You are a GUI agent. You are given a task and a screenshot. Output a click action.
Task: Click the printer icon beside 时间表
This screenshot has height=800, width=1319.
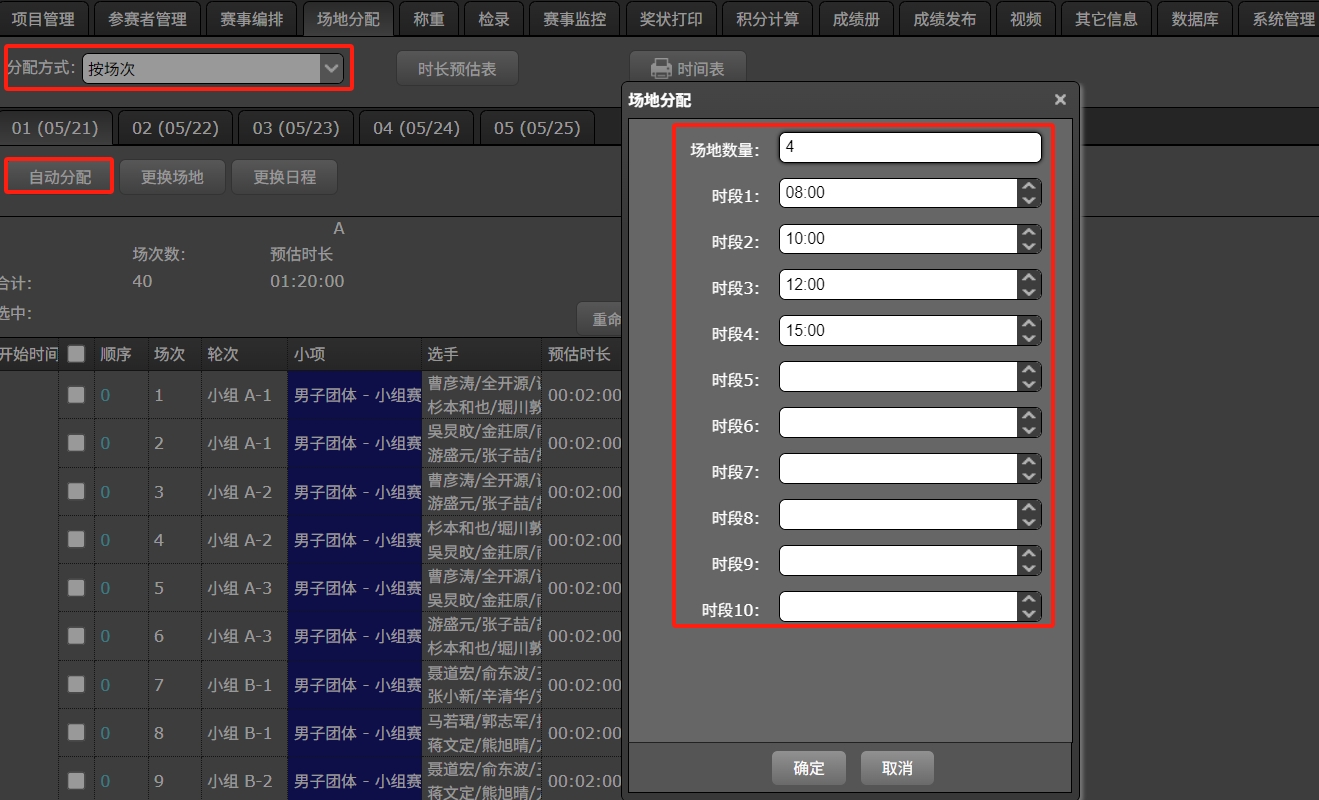[x=661, y=69]
